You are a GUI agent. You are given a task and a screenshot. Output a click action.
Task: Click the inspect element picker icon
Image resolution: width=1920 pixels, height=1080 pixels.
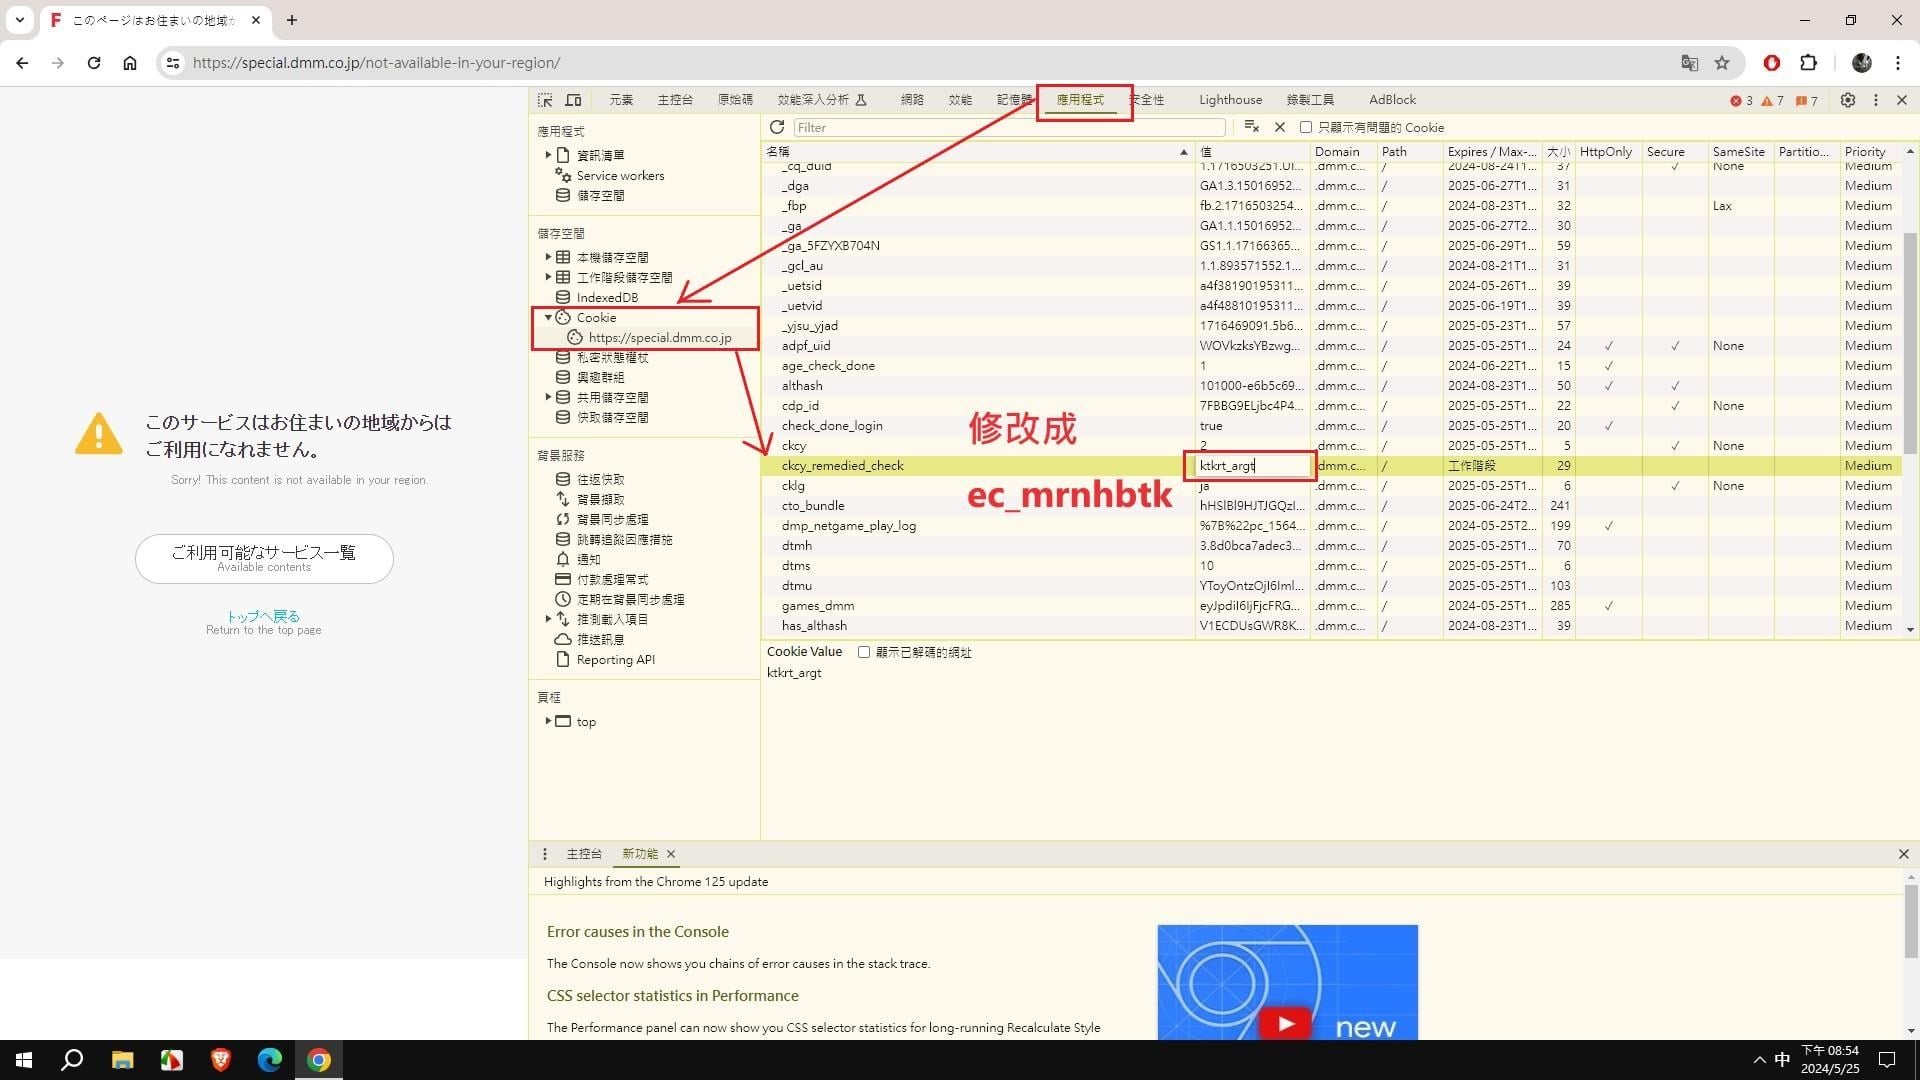[545, 100]
